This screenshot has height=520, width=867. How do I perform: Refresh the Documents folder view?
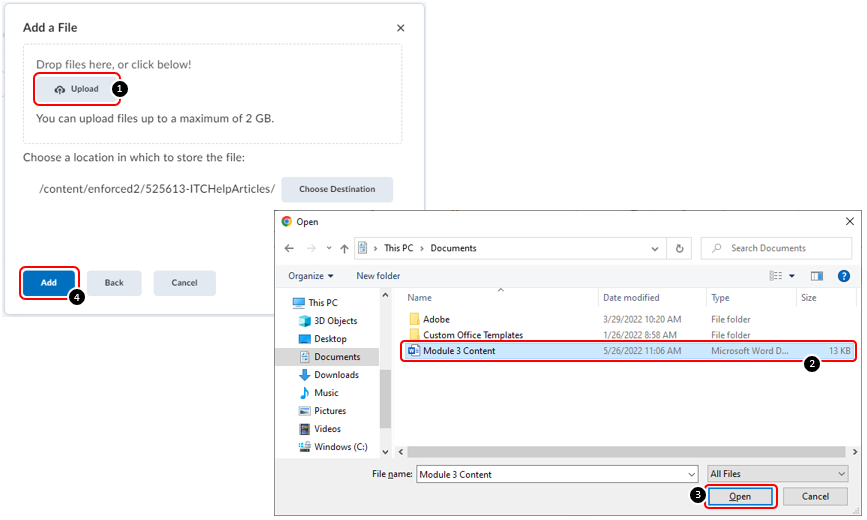coord(680,248)
